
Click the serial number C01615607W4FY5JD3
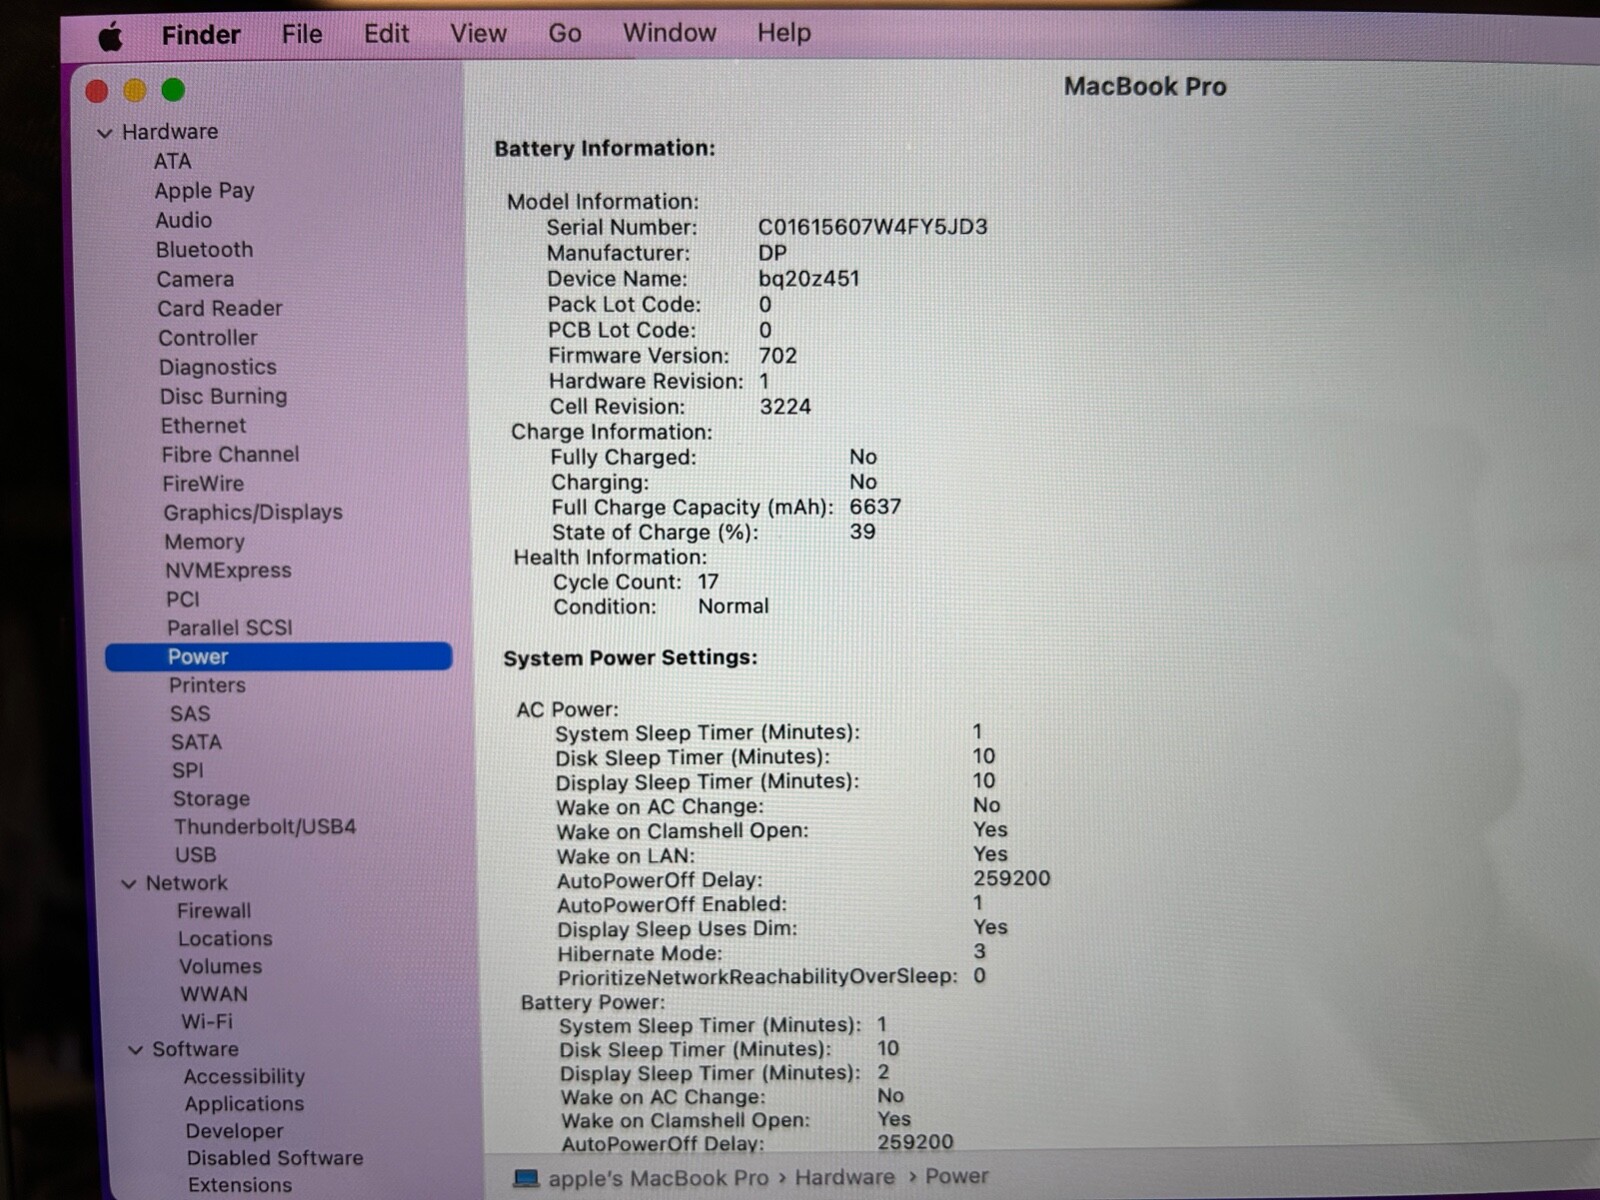point(873,227)
